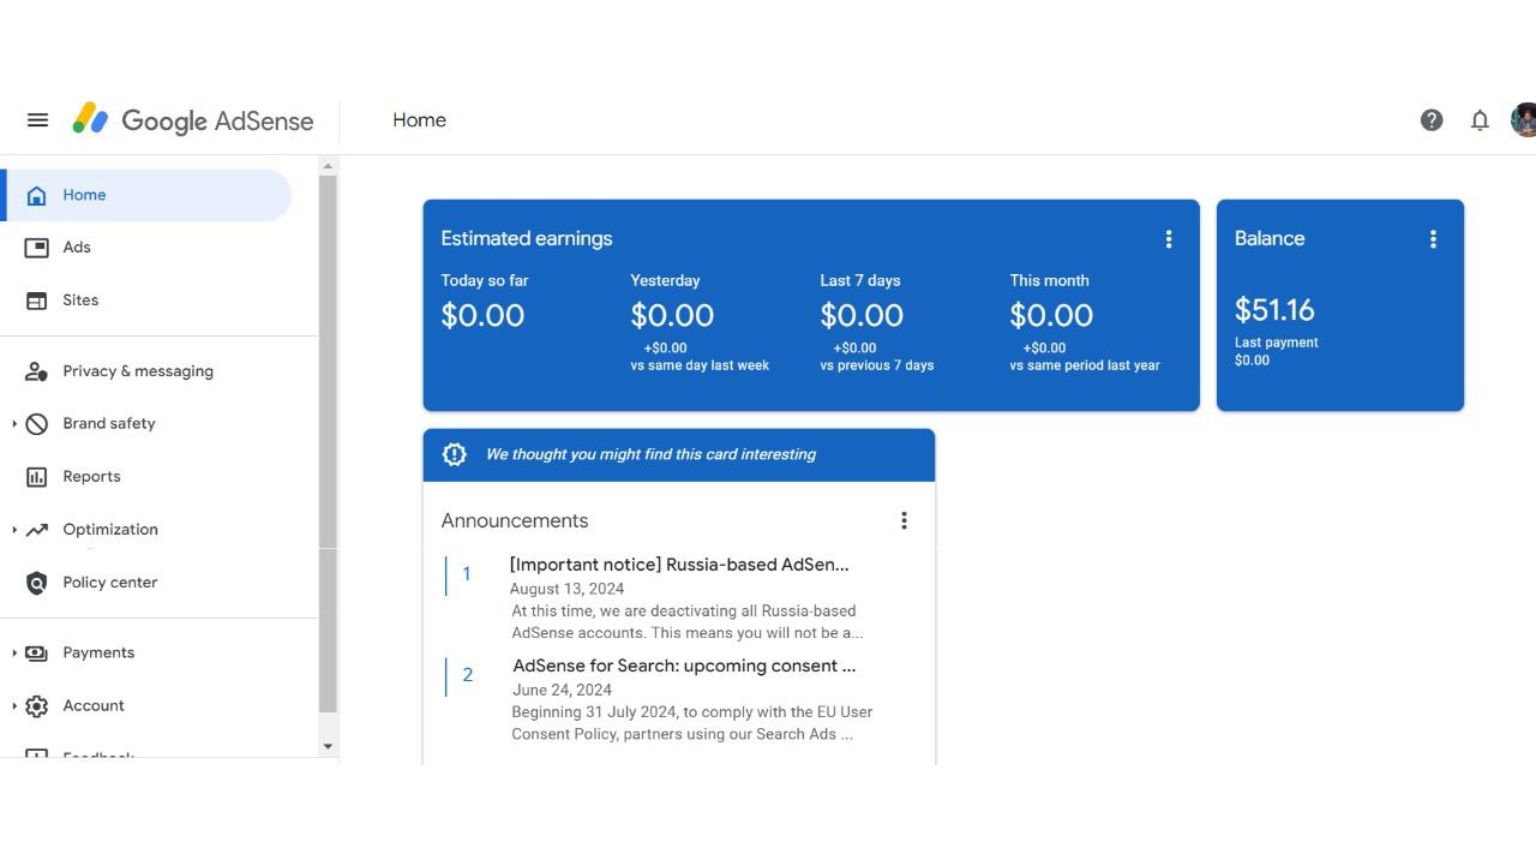The image size is (1536, 866).
Task: Click the Home house icon in sidebar
Action: pos(37,195)
